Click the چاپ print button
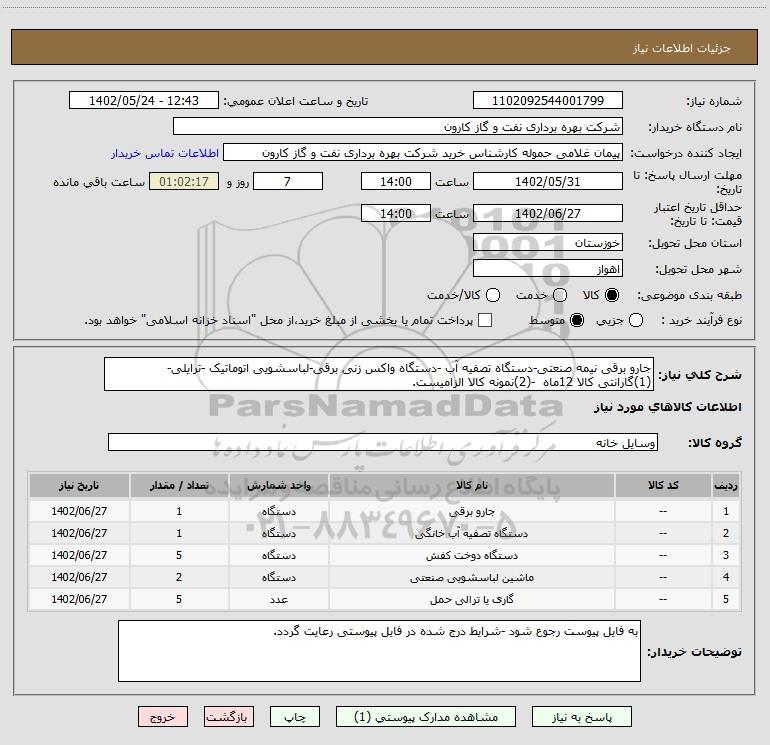This screenshot has width=770, height=745. coord(295,717)
